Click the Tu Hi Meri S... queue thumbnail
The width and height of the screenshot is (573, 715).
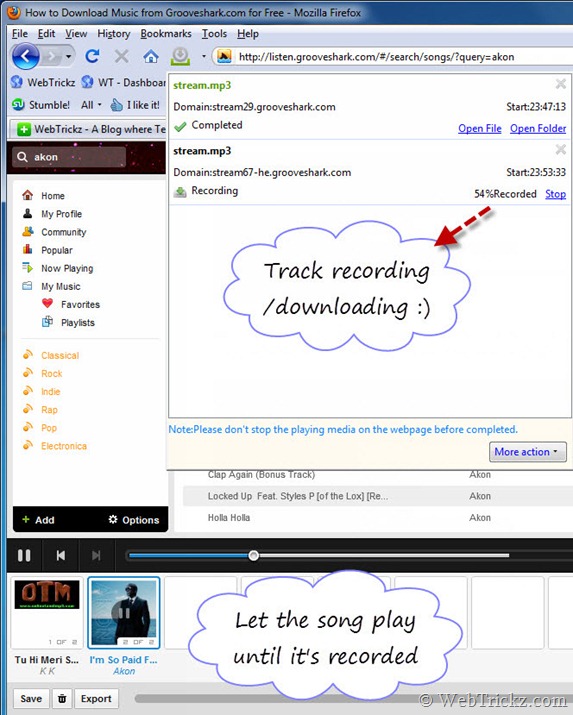click(46, 611)
